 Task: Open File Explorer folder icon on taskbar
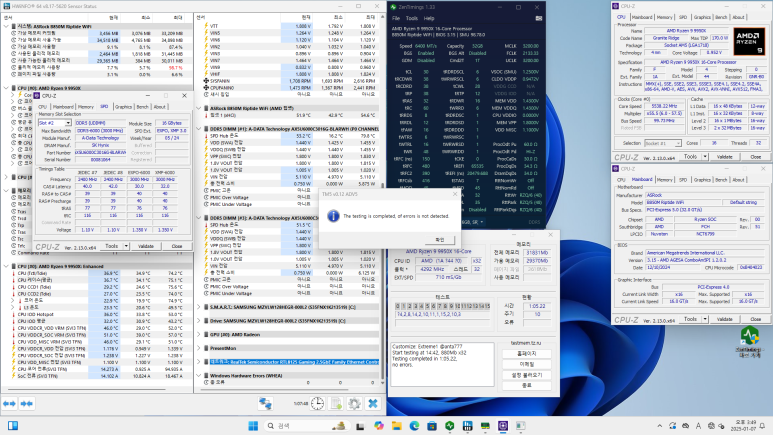coord(396,426)
